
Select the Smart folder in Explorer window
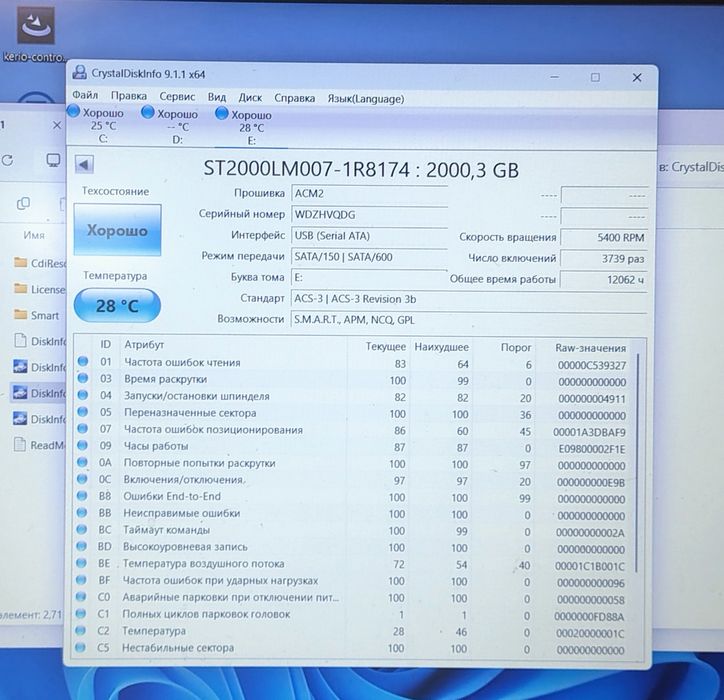(x=37, y=315)
